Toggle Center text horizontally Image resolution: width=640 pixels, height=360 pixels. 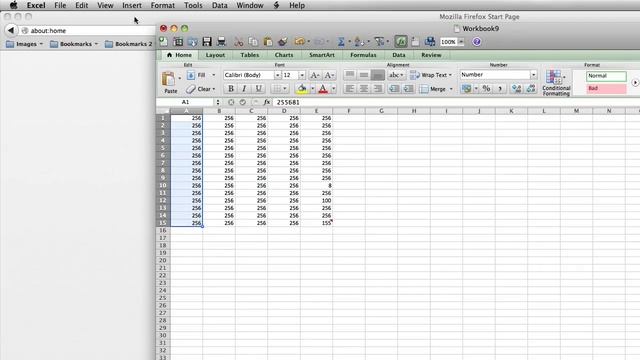[364, 89]
